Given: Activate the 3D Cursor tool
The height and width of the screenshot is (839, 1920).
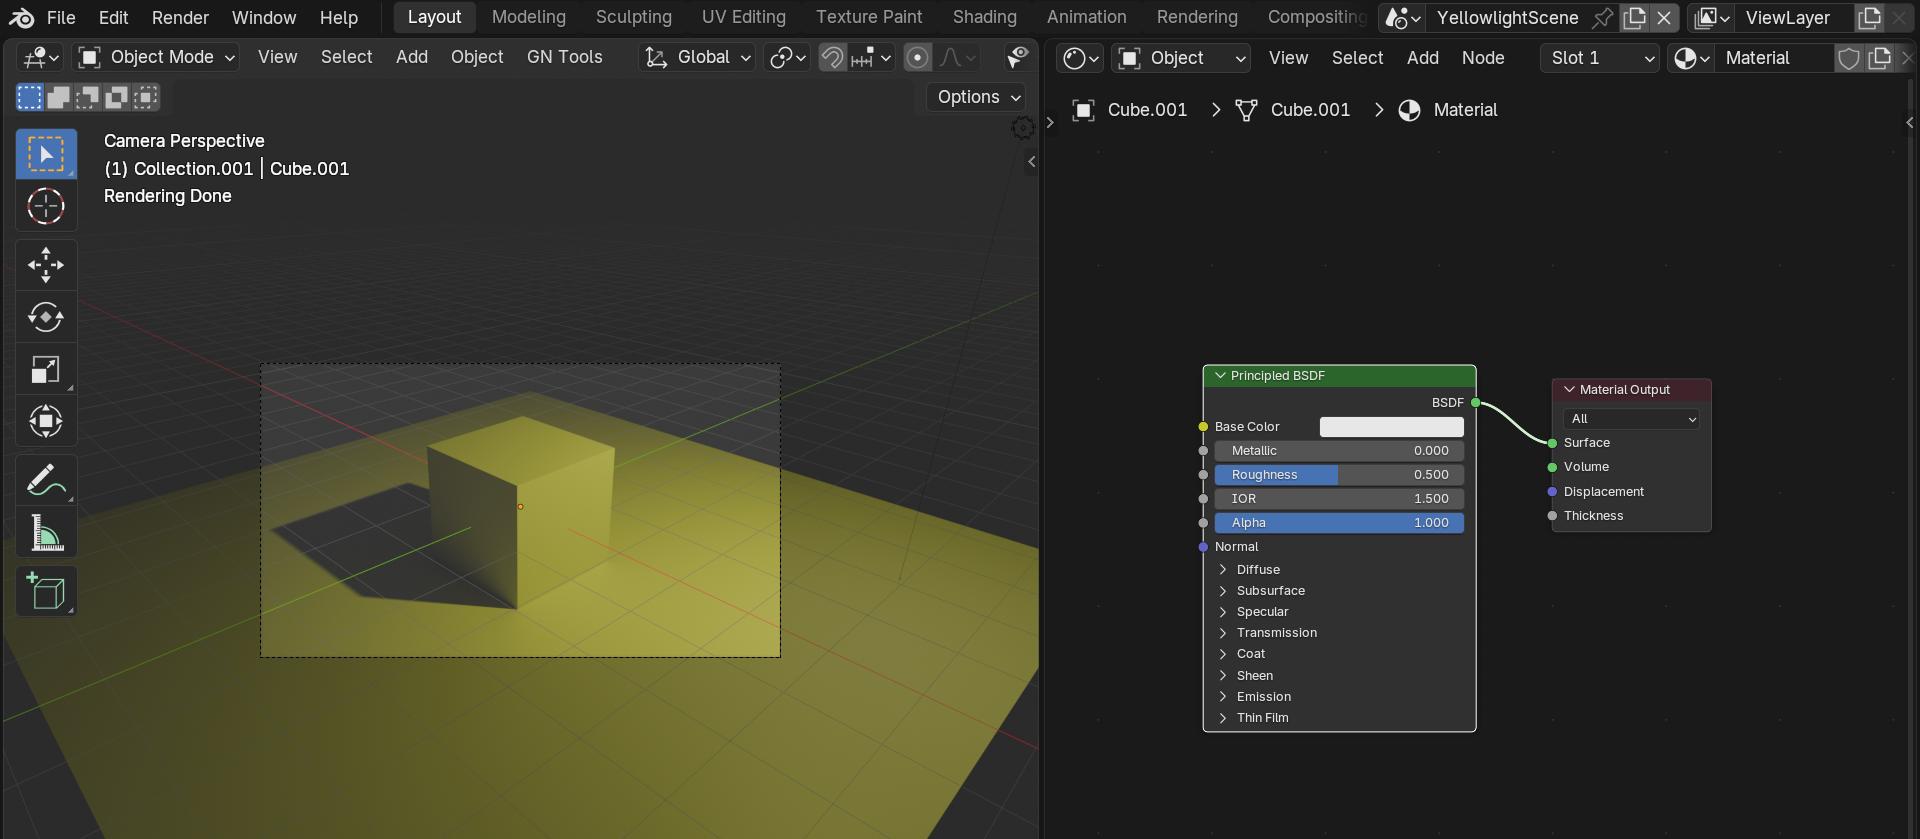Looking at the screenshot, I should click(46, 207).
